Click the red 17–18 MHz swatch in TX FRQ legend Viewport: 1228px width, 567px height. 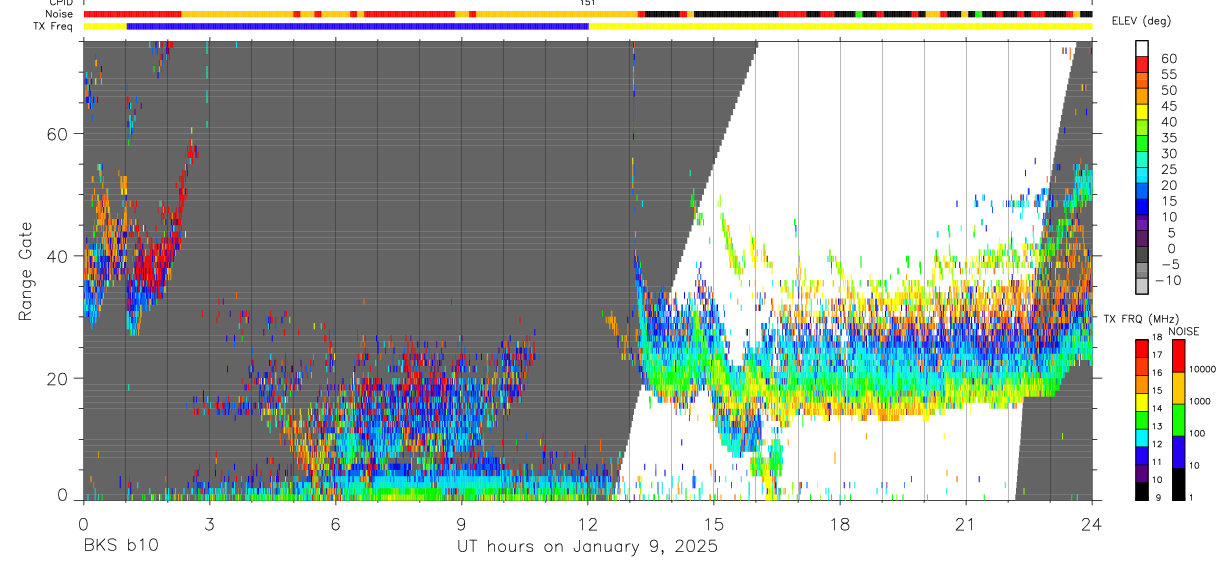pos(1143,348)
